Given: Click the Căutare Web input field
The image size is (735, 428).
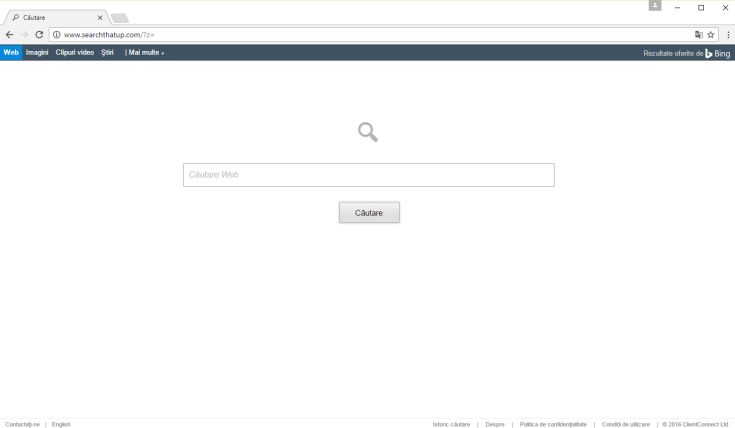Looking at the screenshot, I should [369, 175].
